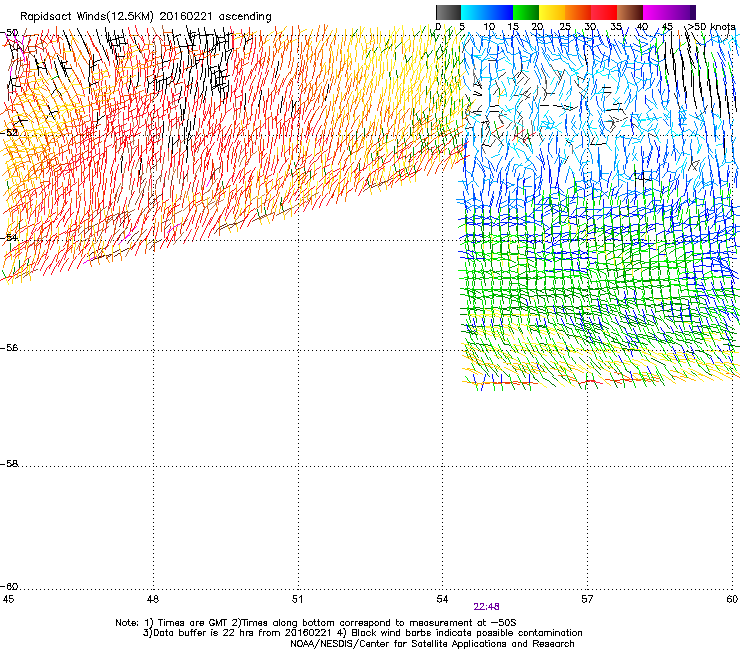
Task: Click the yellow 20-25 knots legend swatch
Action: [x=552, y=12]
